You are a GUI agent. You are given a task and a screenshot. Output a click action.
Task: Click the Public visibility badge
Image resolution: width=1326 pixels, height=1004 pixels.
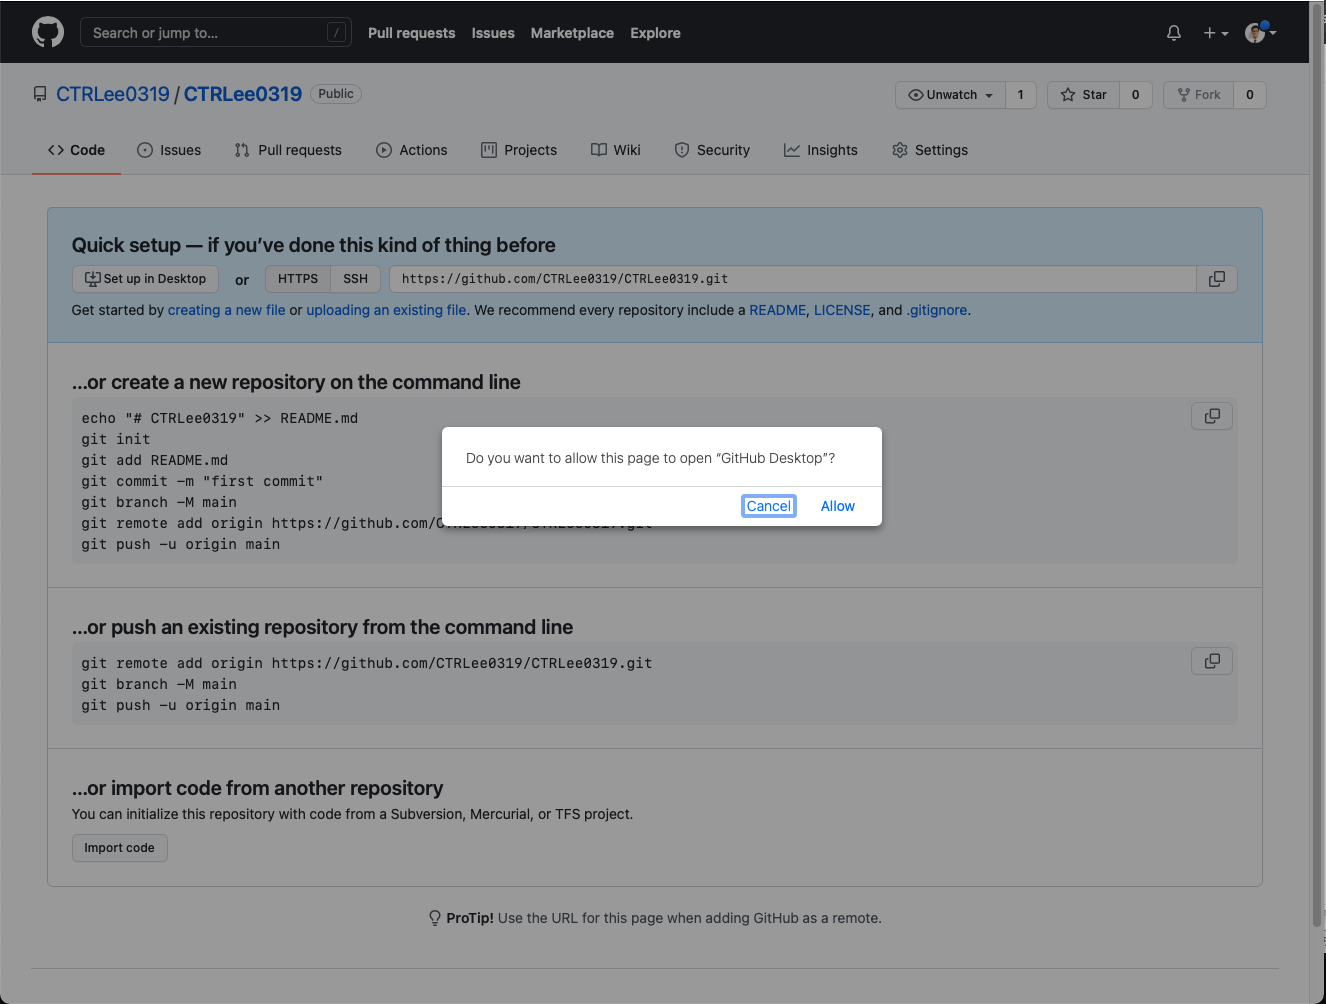tap(336, 94)
